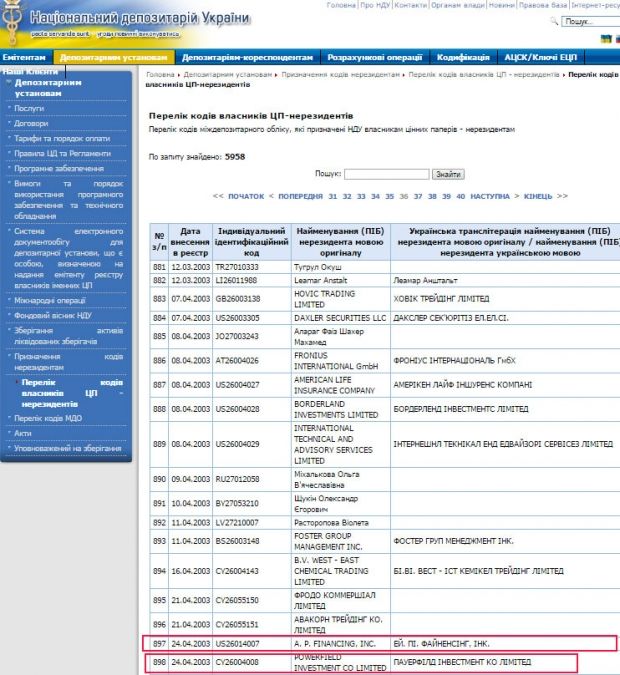Go to page 37 in pagination
620x675 pixels.
(x=418, y=196)
